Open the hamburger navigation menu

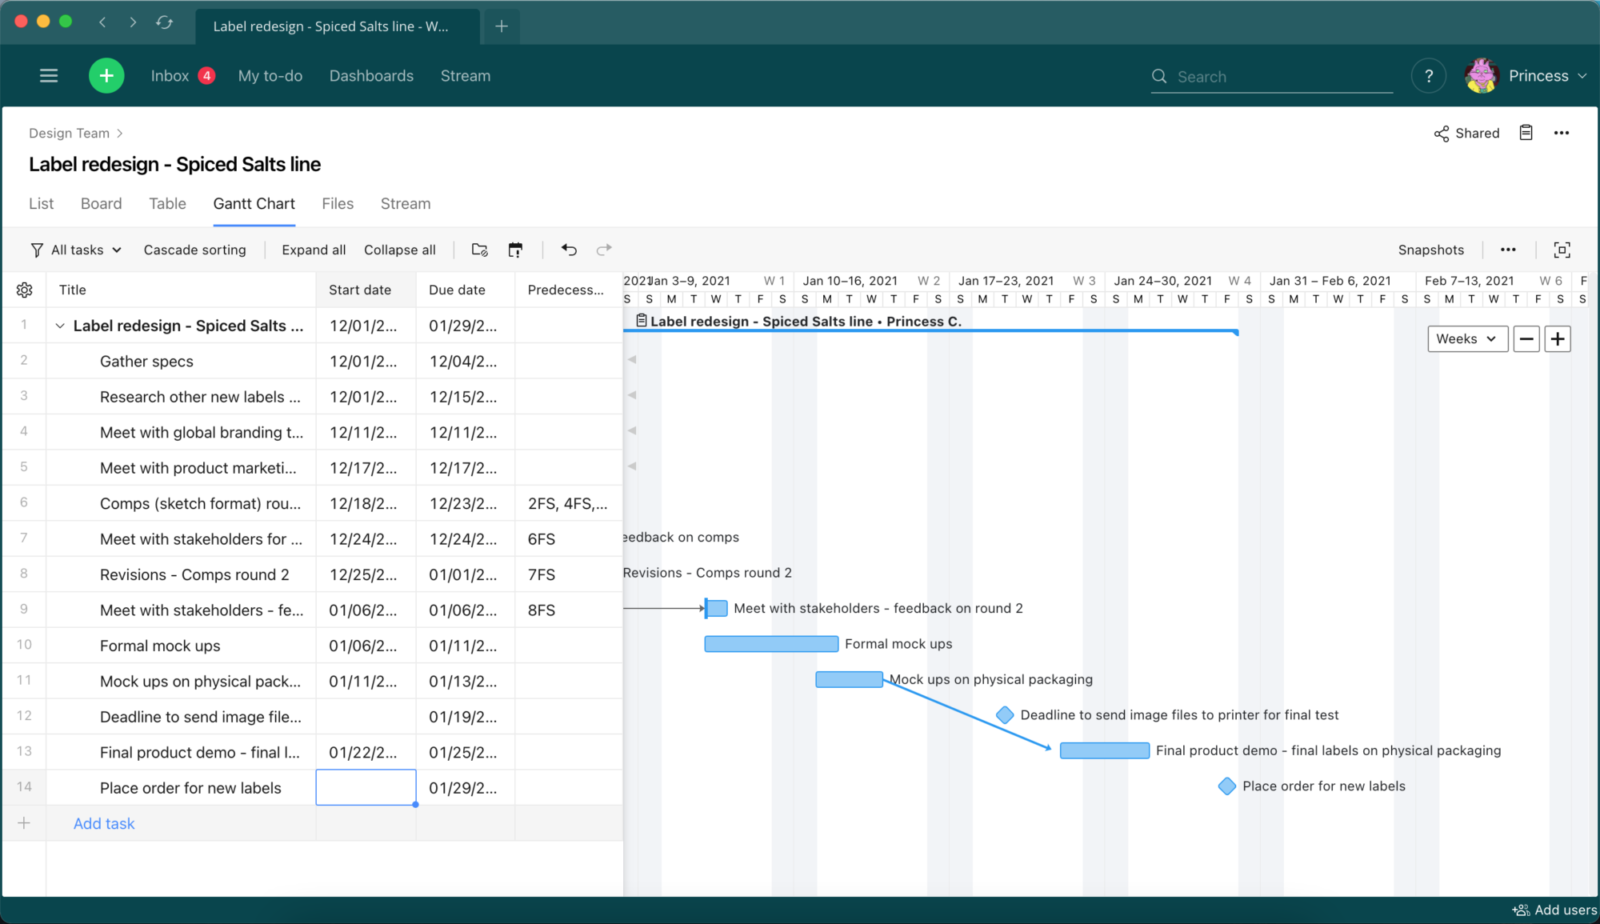click(48, 76)
